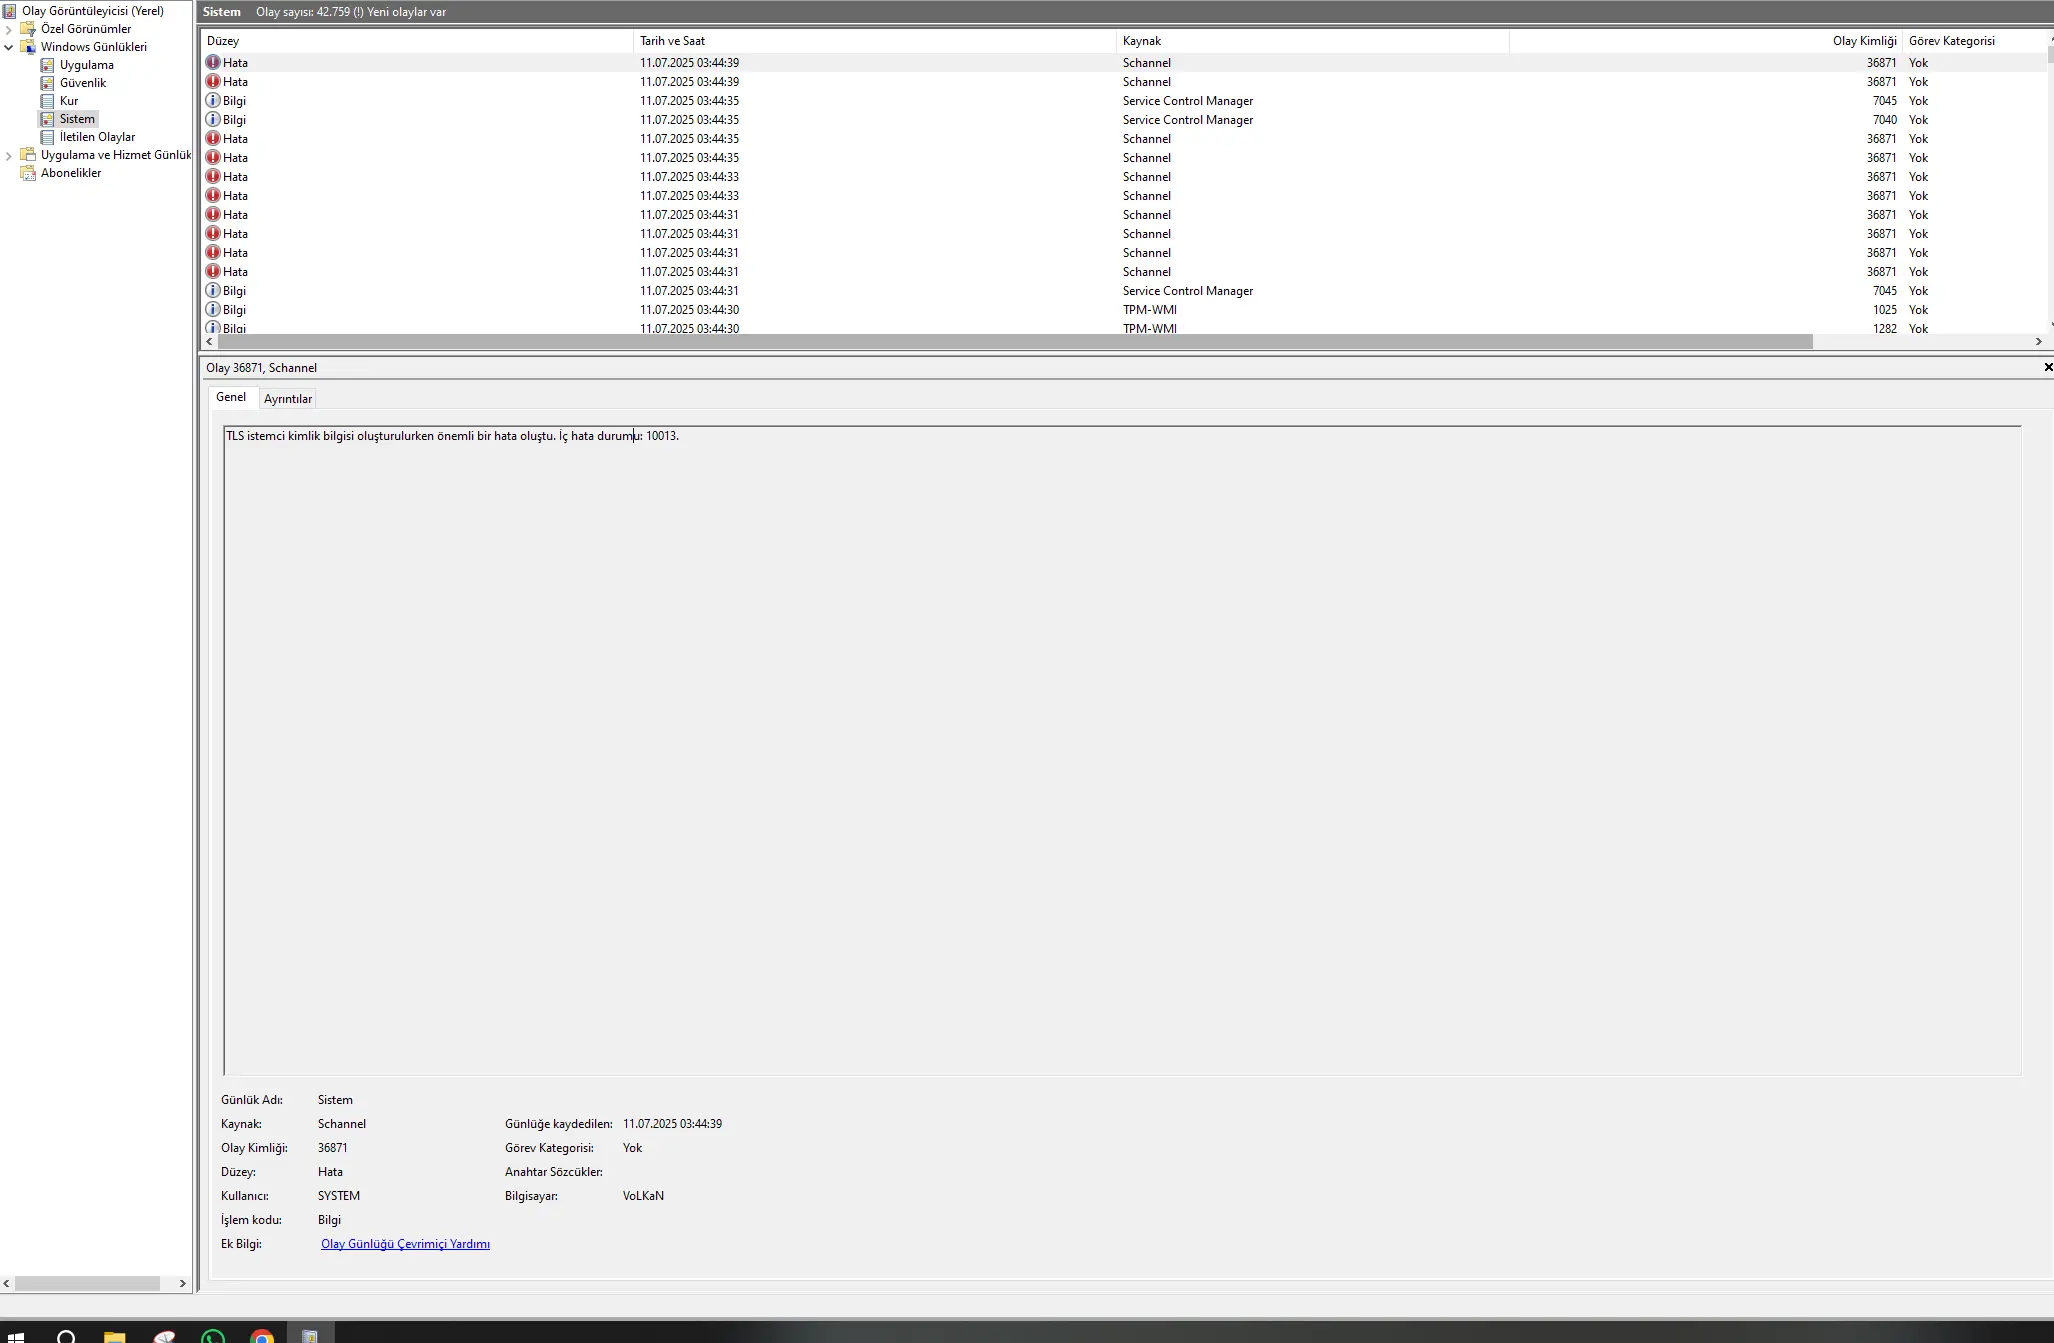Viewport: 2054px width, 1343px height.
Task: Sort by Tarih ve Saat column header
Action: coord(875,41)
